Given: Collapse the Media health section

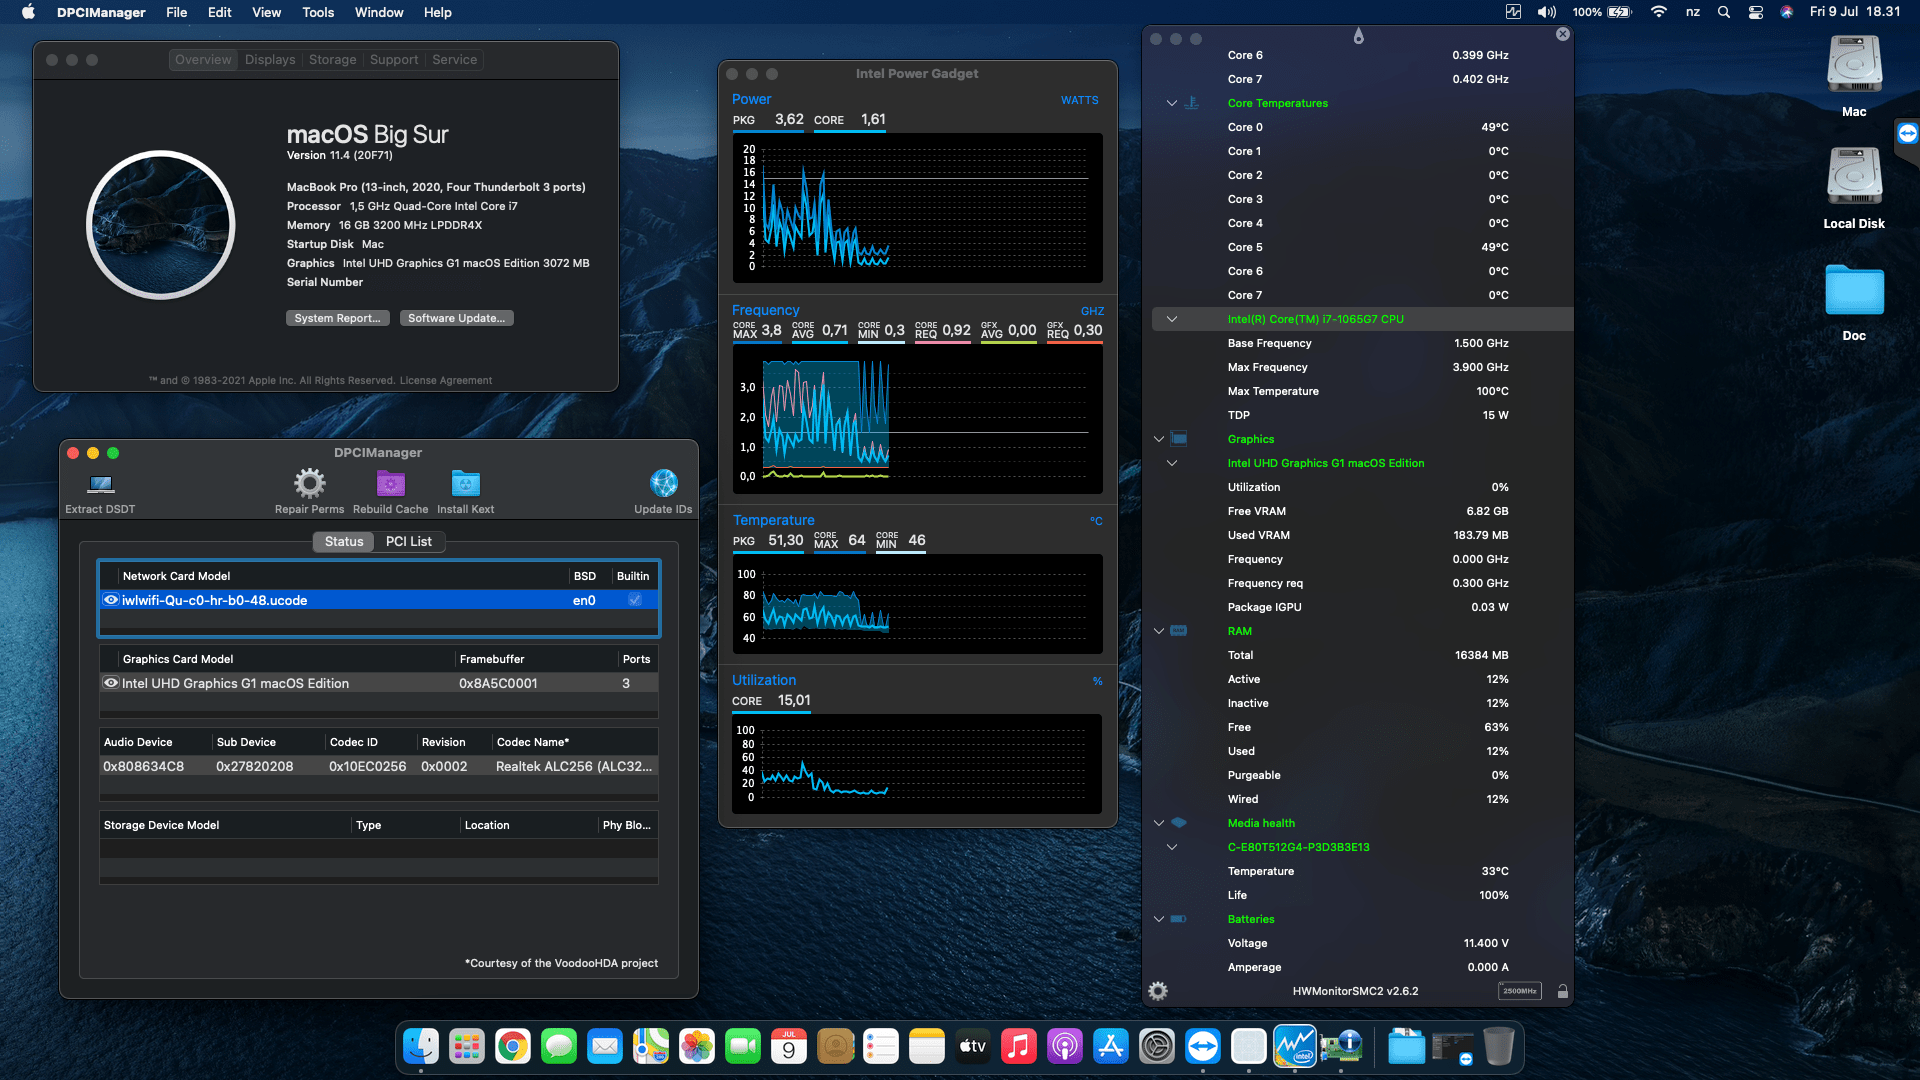Looking at the screenshot, I should (x=1159, y=823).
